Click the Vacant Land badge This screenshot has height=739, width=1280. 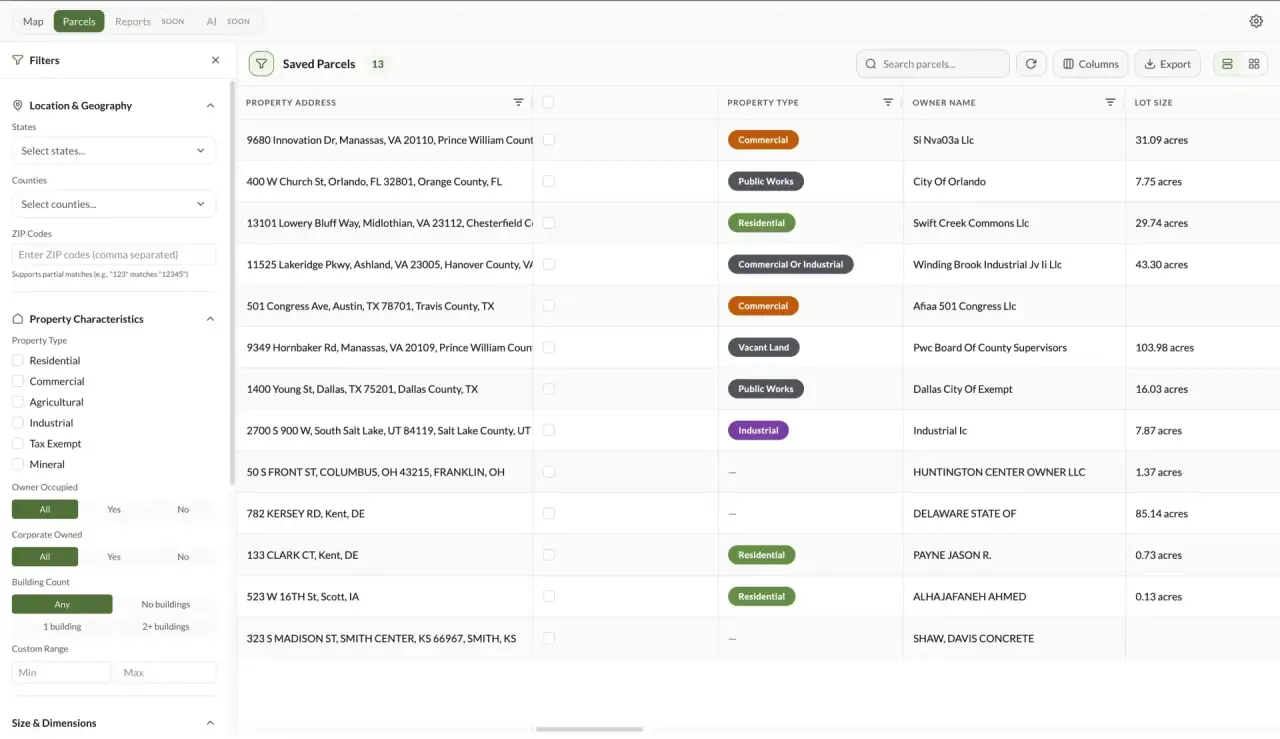763,348
